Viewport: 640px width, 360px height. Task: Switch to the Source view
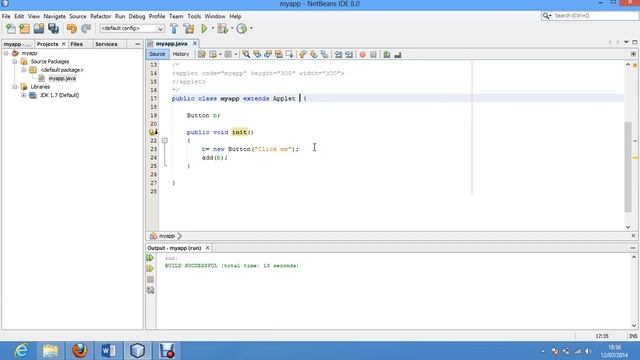pyautogui.click(x=157, y=54)
